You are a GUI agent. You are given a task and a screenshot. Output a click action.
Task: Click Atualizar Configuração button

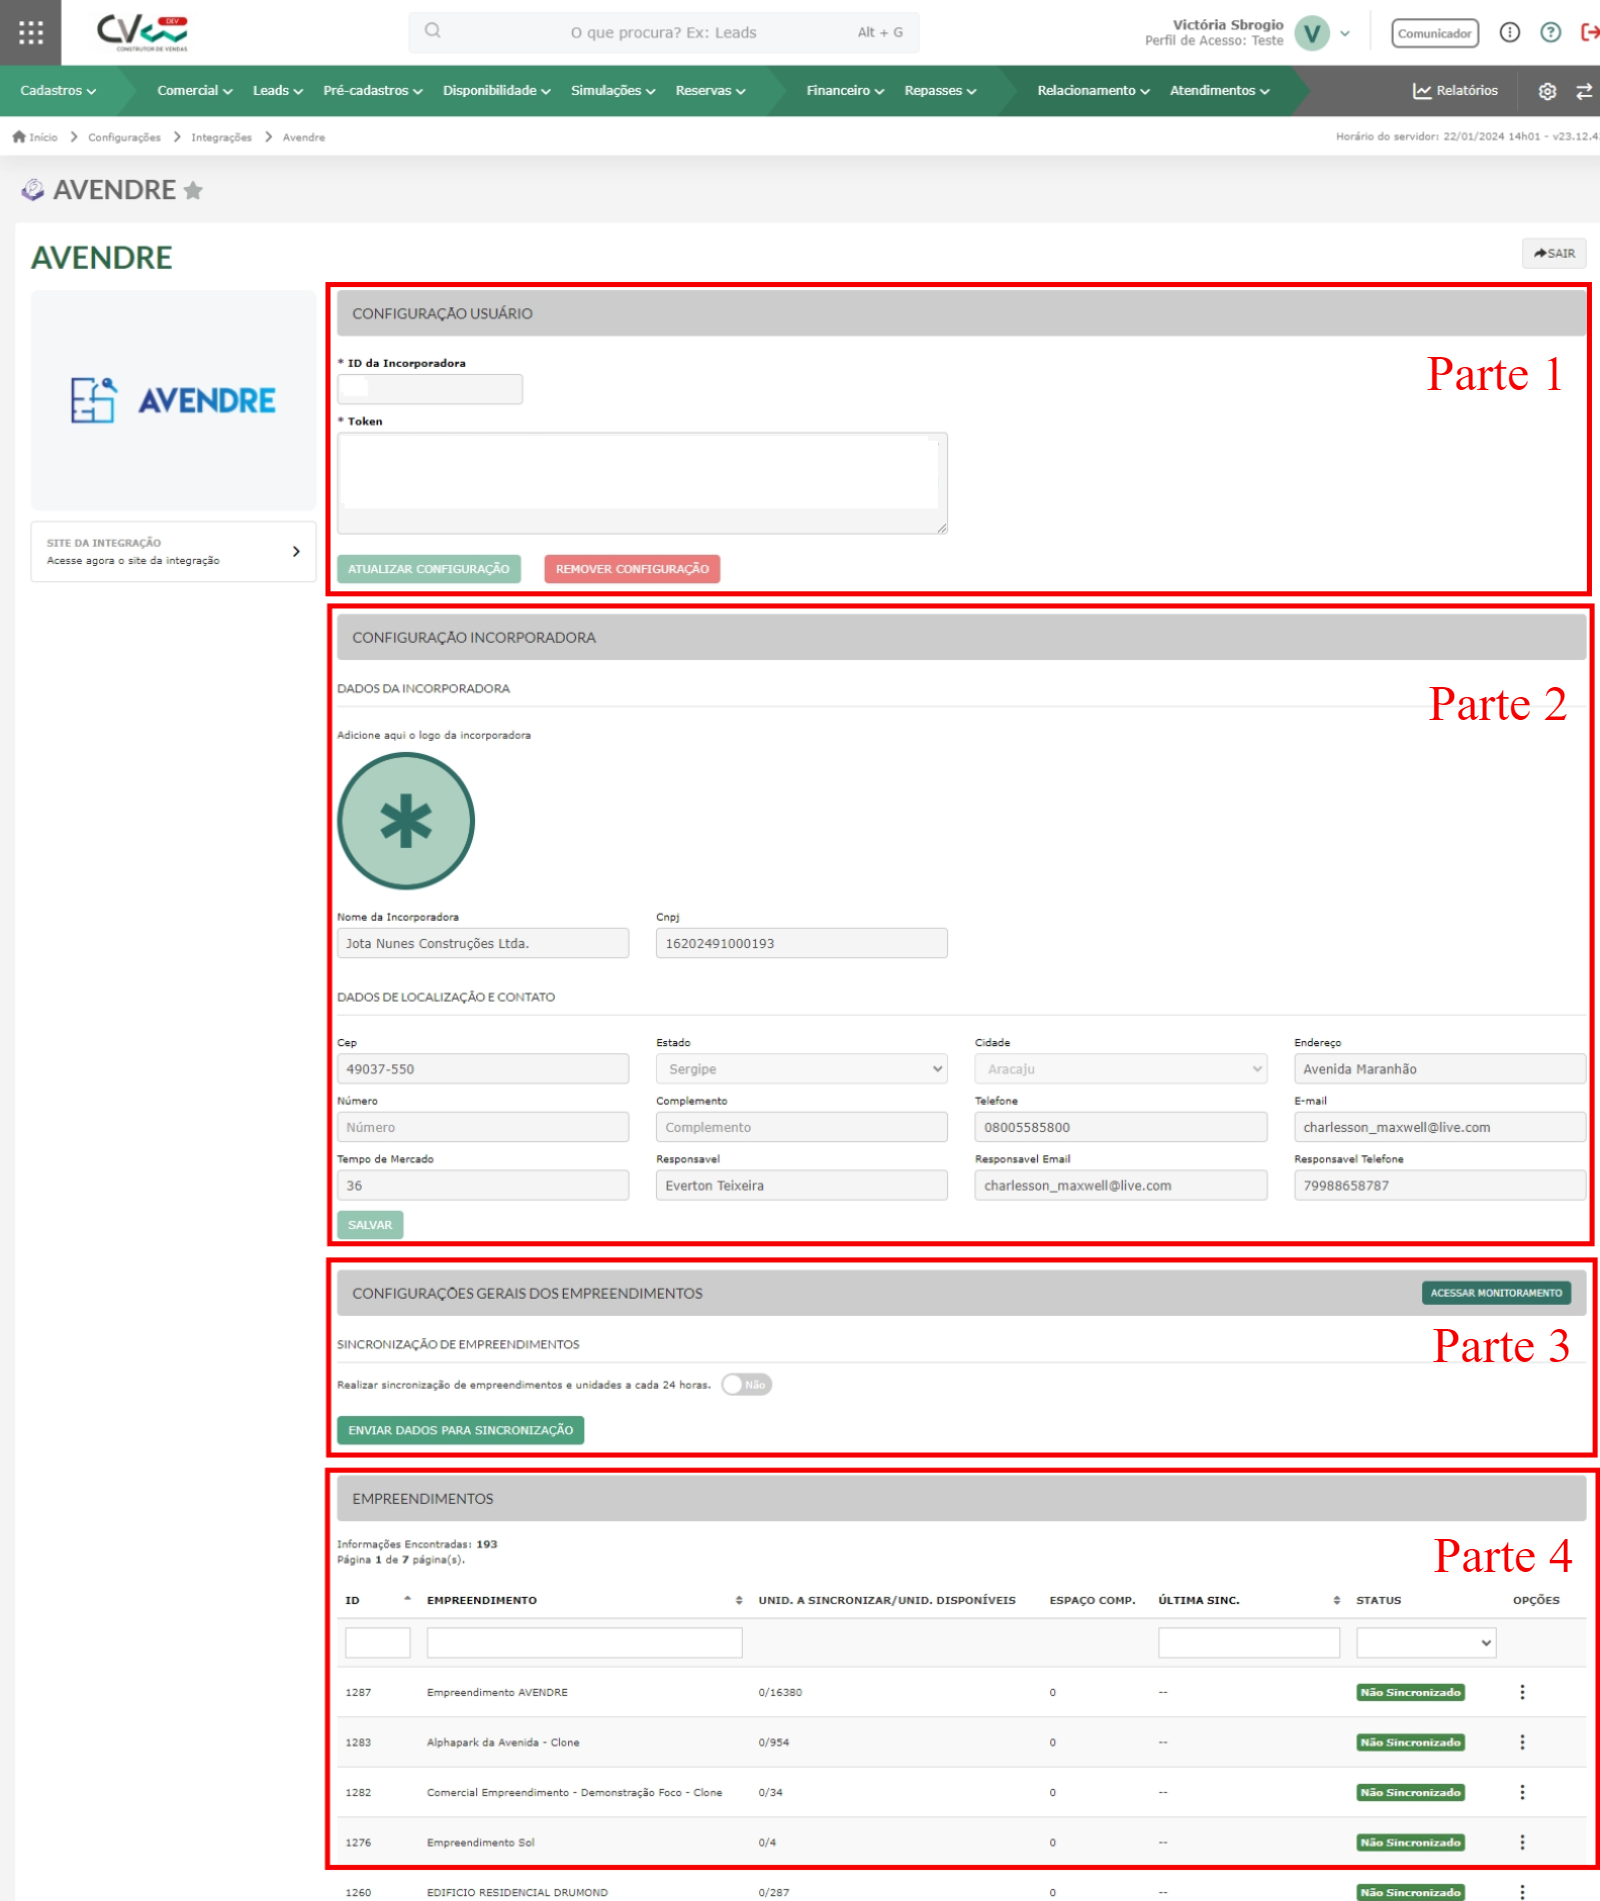click(x=428, y=569)
